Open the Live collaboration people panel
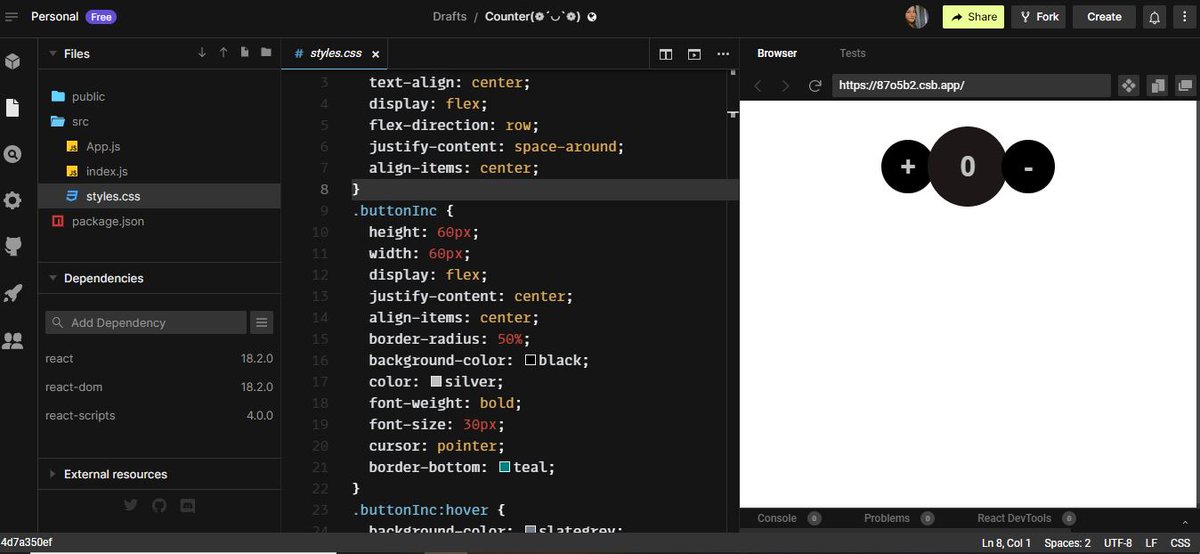Viewport: 1200px width, 554px height. [13, 341]
